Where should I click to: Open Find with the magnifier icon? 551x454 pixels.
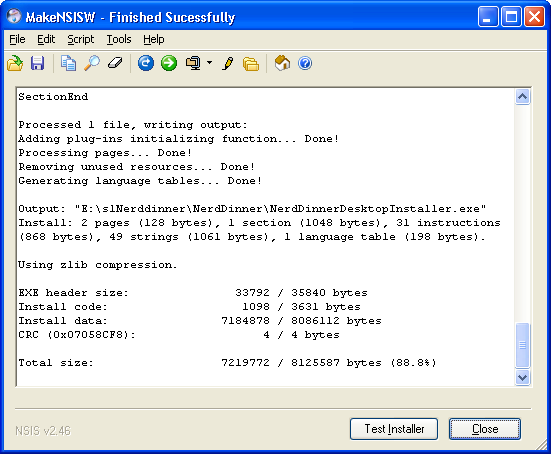(x=92, y=64)
